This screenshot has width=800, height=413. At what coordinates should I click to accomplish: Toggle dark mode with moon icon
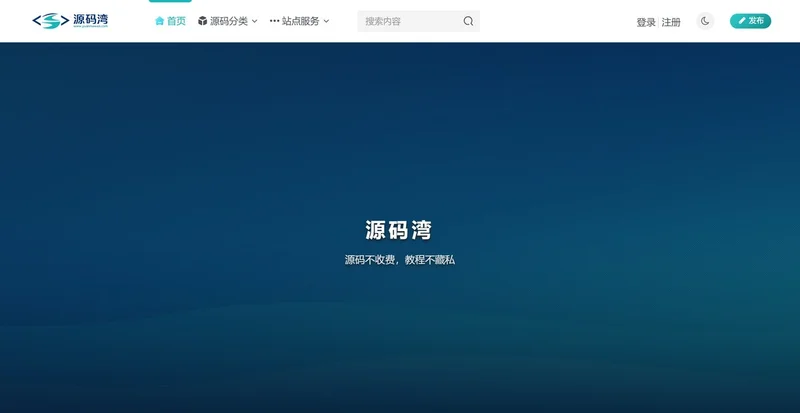705,21
